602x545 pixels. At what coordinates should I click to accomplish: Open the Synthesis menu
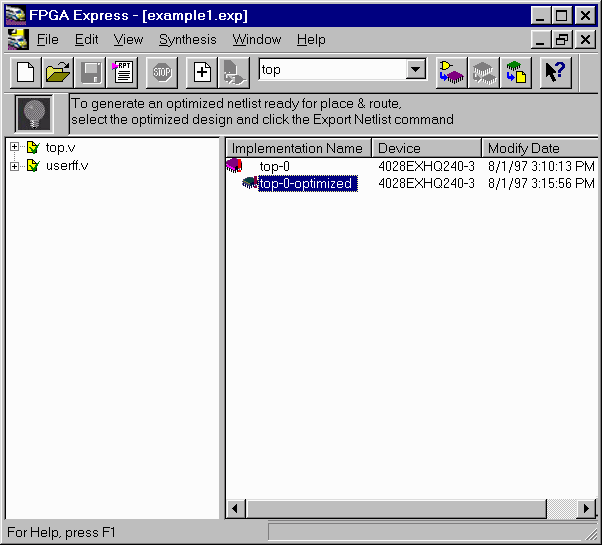point(187,40)
